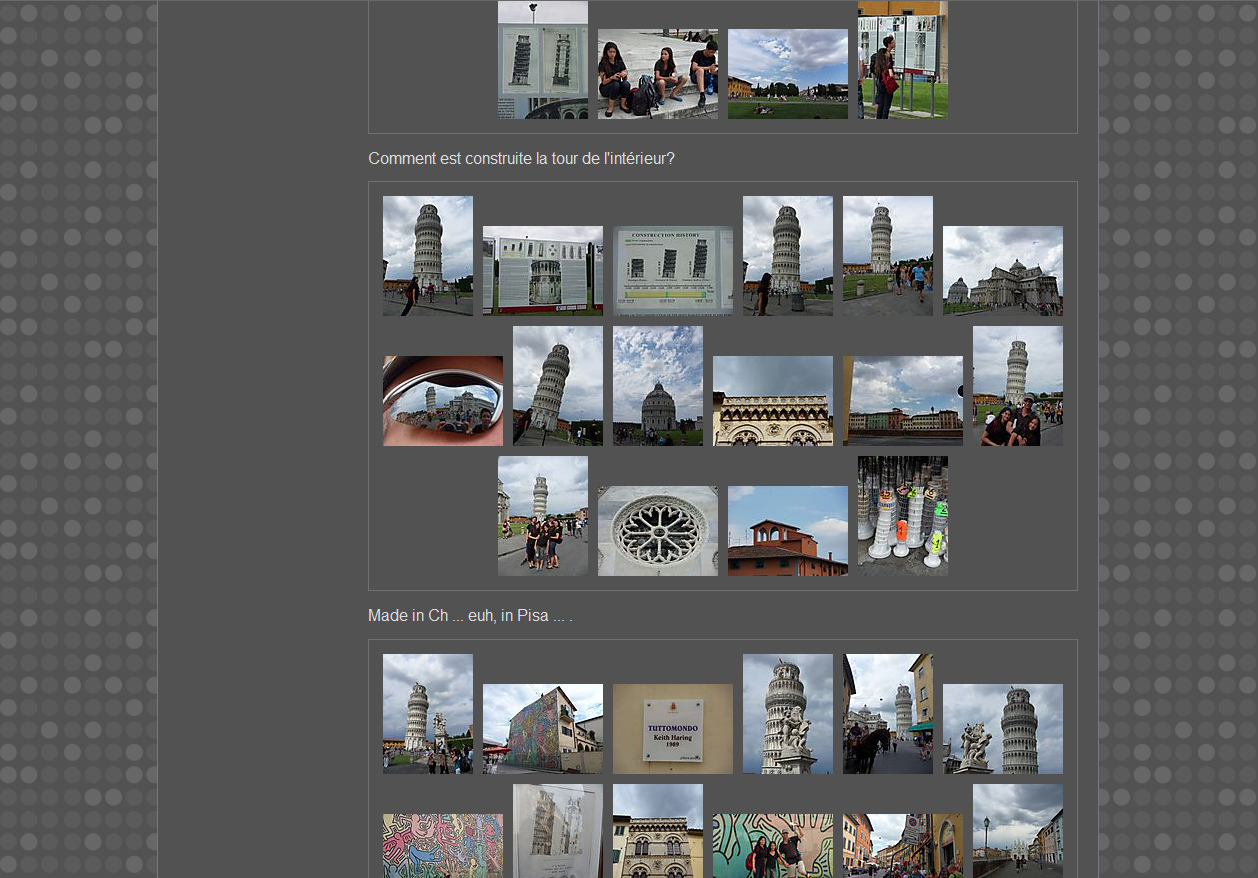Open the rose window photo
This screenshot has width=1258, height=878.
657,530
